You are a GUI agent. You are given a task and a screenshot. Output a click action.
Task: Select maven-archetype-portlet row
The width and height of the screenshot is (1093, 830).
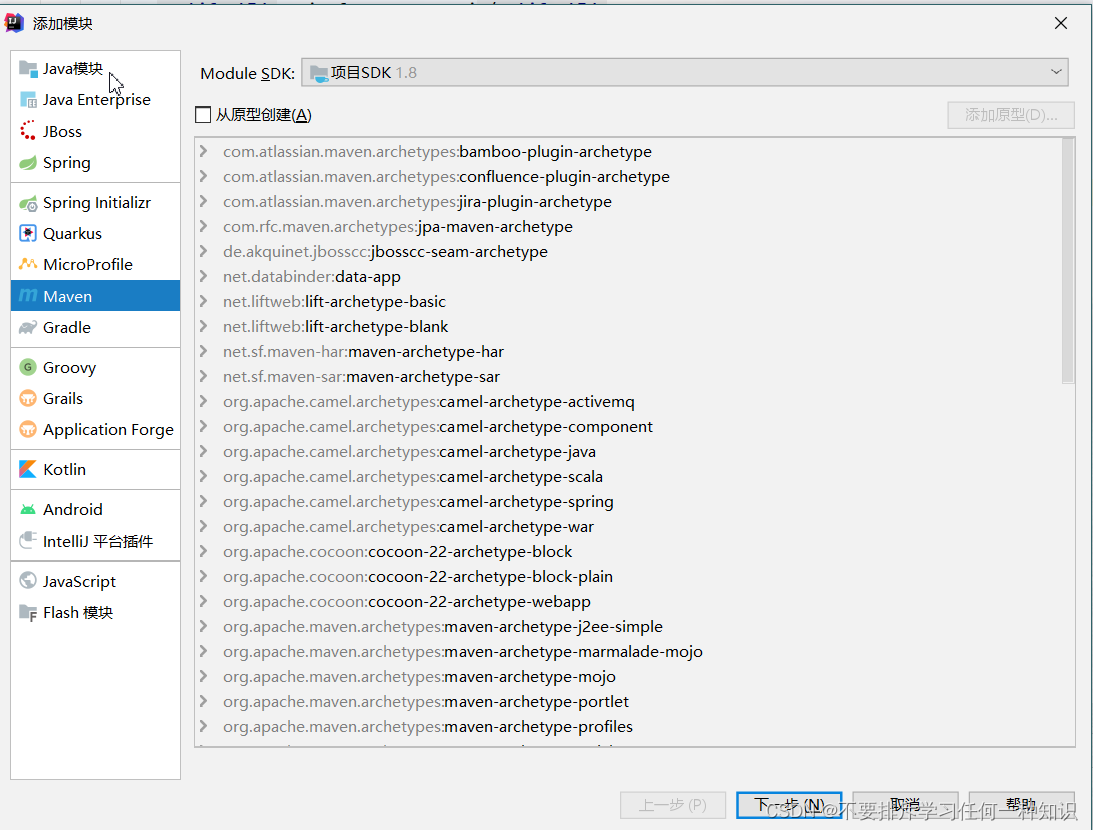point(628,702)
